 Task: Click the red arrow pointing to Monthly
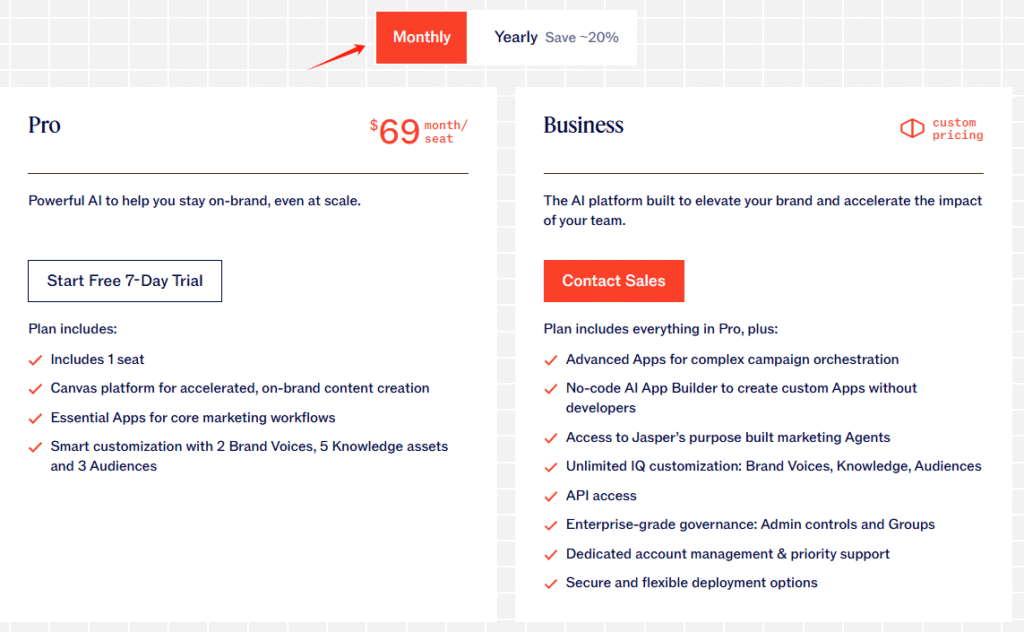(x=335, y=55)
